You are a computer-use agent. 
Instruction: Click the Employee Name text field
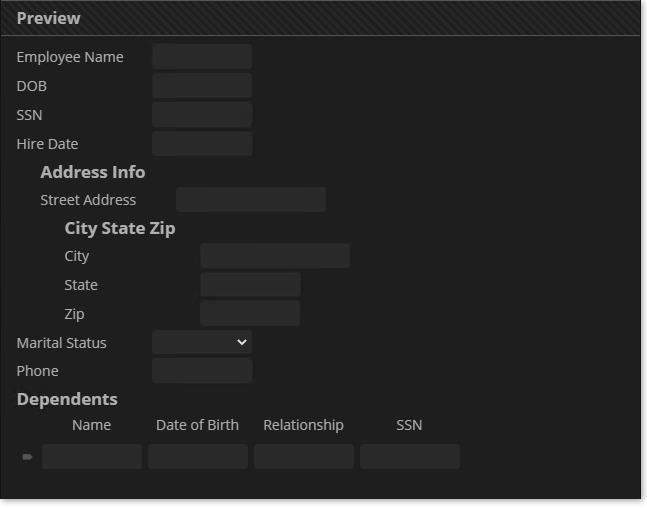coord(202,57)
